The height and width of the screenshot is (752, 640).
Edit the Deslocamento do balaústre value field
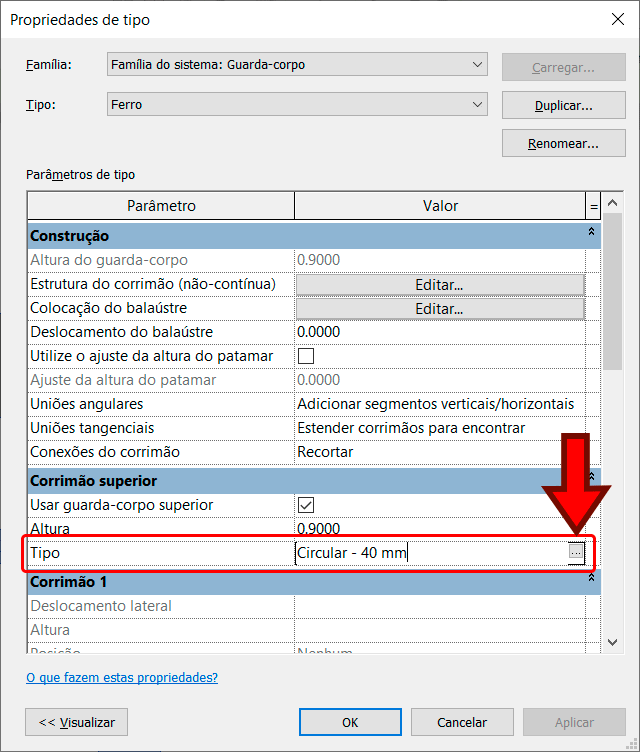439,332
